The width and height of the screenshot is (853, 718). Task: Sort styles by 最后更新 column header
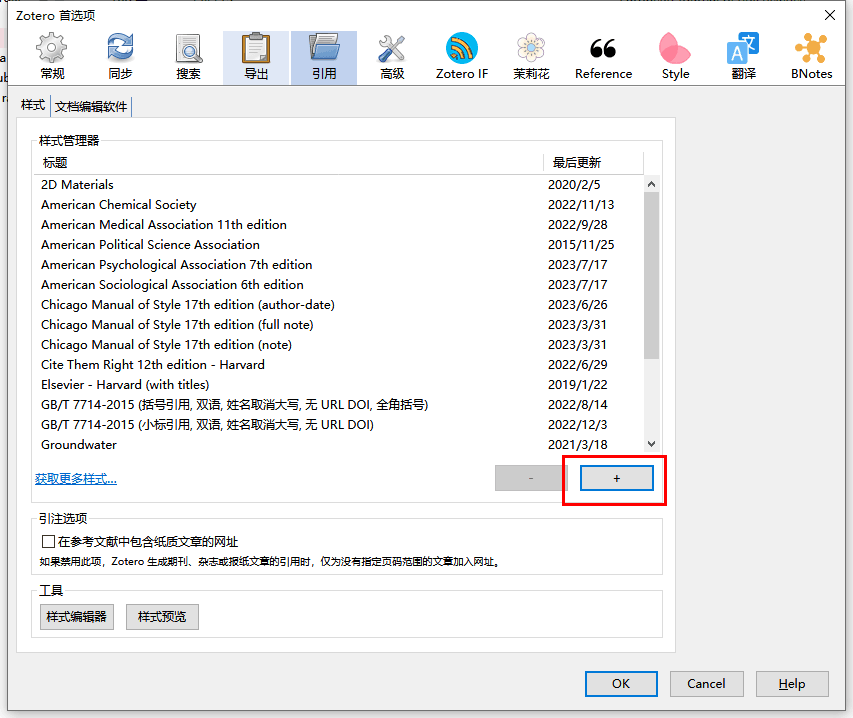(592, 162)
